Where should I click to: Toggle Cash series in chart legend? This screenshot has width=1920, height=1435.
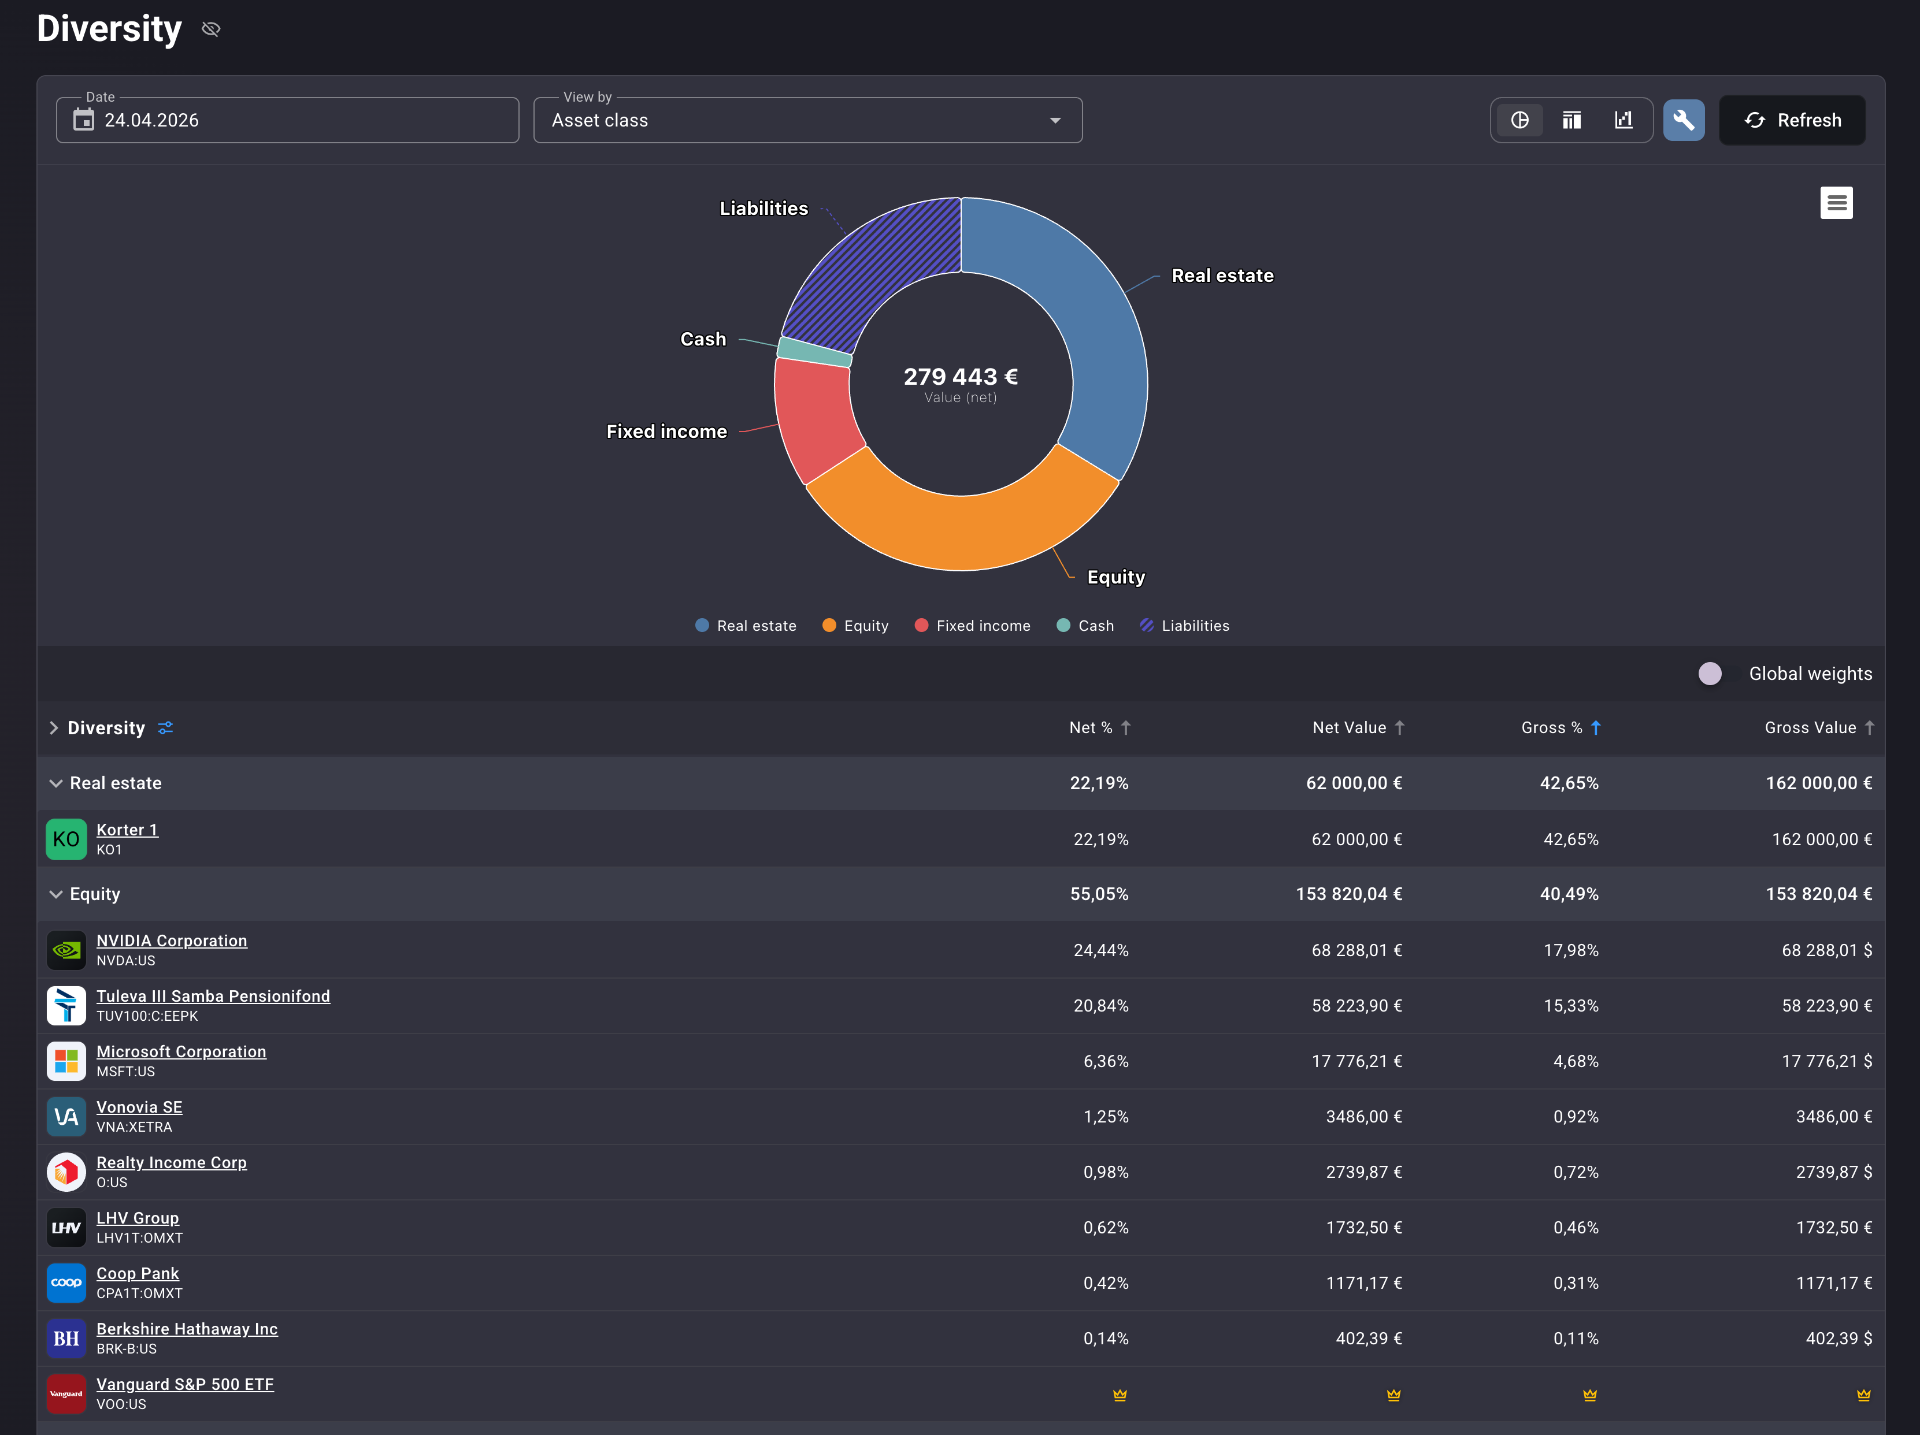(1085, 626)
